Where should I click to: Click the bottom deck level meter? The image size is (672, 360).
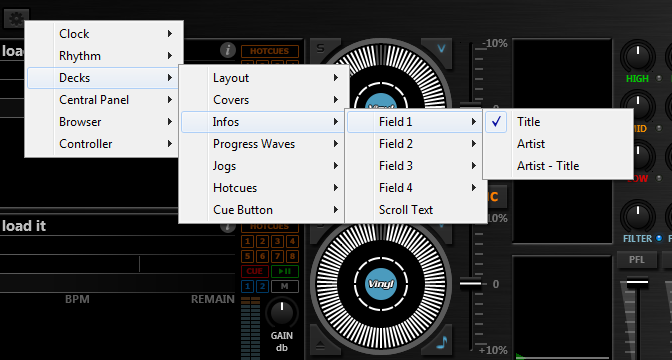click(x=250, y=328)
